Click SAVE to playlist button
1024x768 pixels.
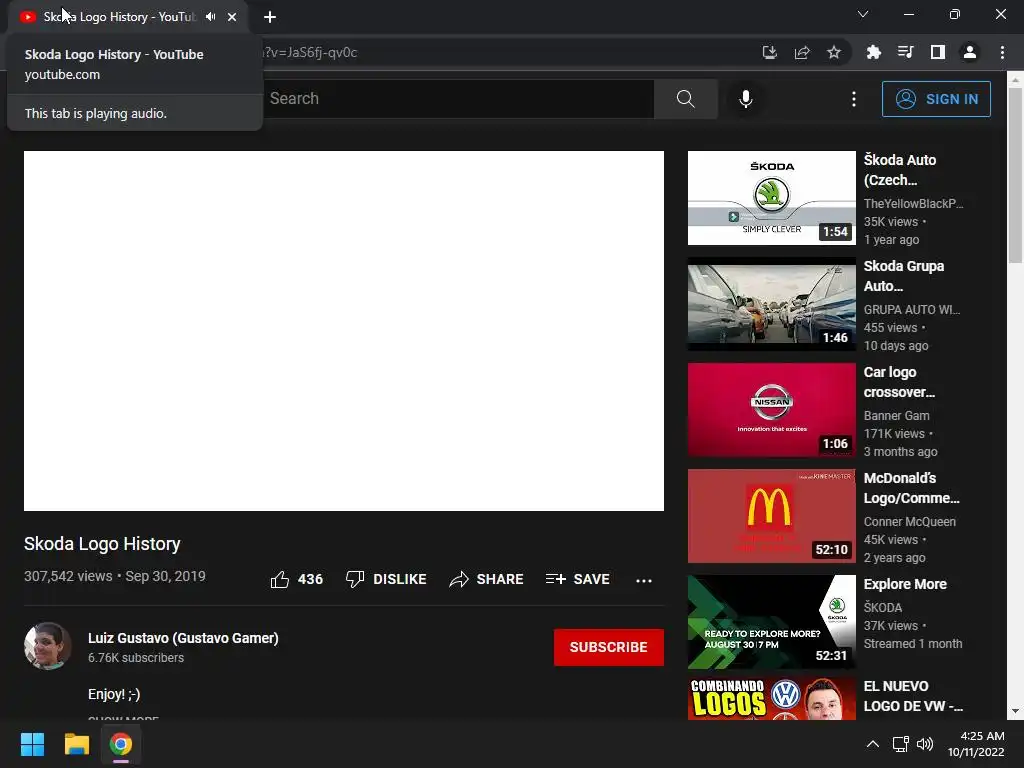pyautogui.click(x=577, y=579)
